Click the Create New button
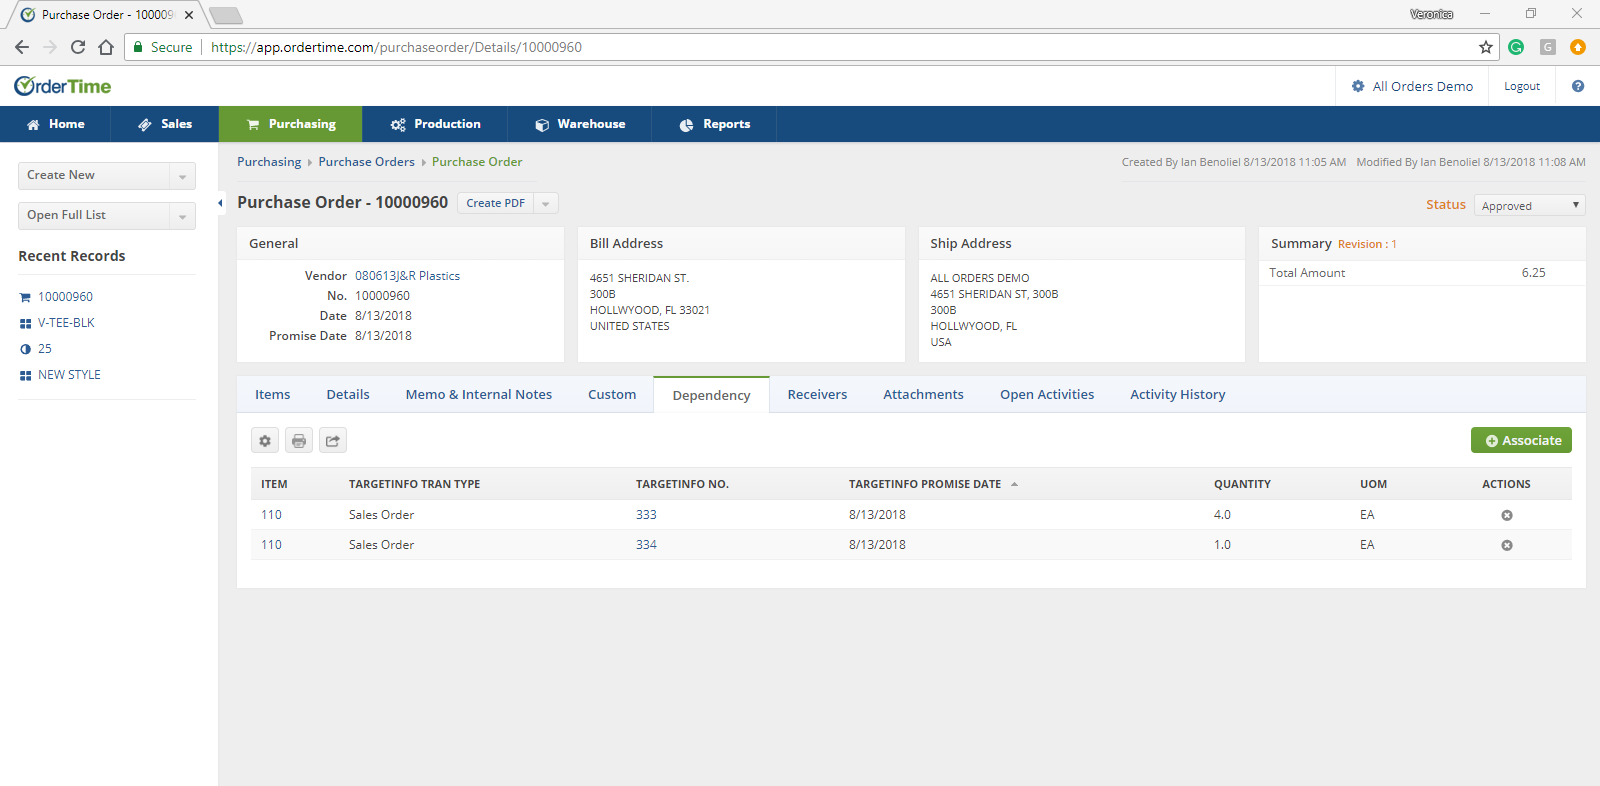Viewport: 1600px width, 786px height. [94, 176]
